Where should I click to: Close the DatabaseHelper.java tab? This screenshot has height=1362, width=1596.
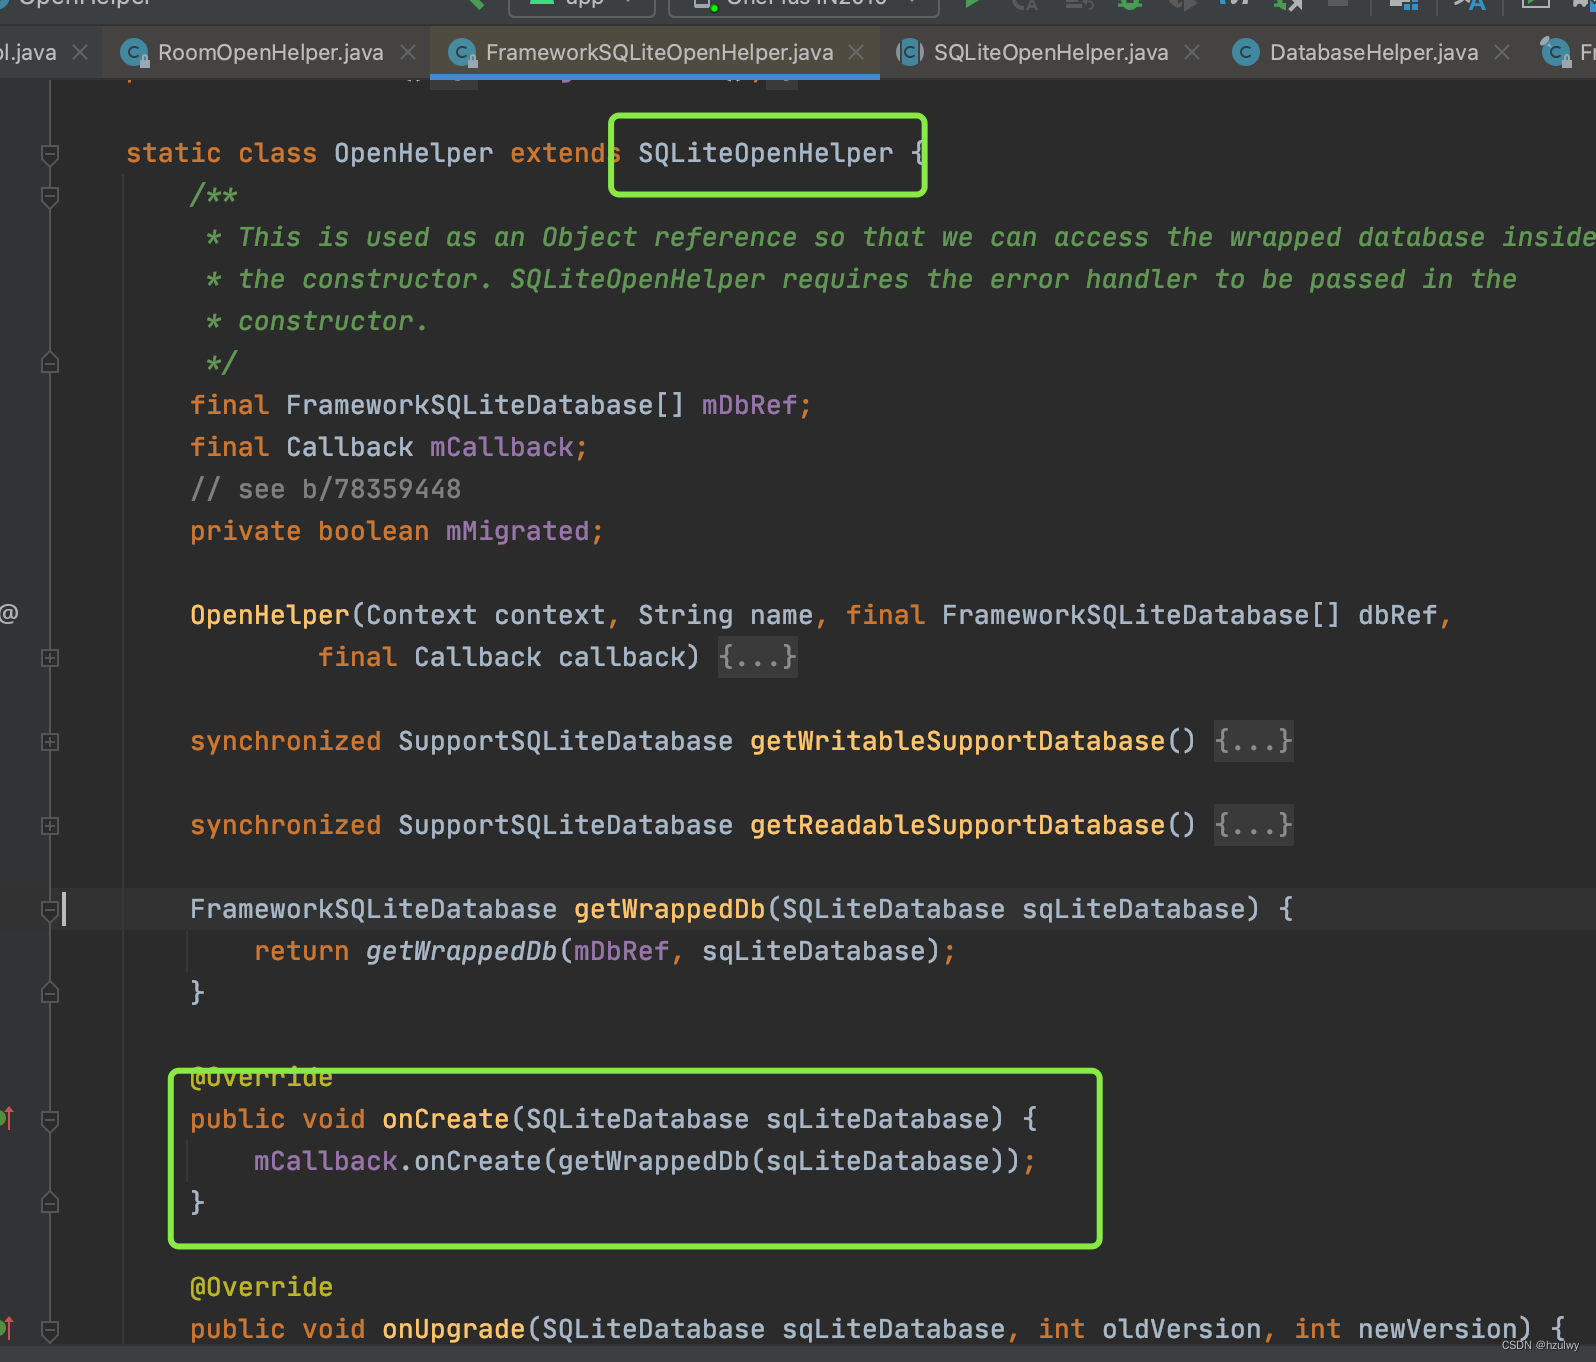pos(1502,52)
